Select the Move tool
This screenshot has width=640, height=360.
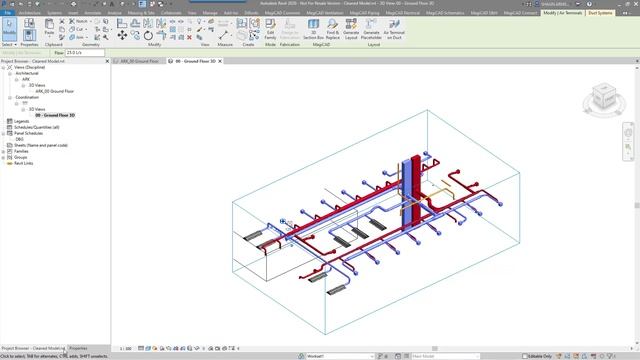tap(122, 36)
